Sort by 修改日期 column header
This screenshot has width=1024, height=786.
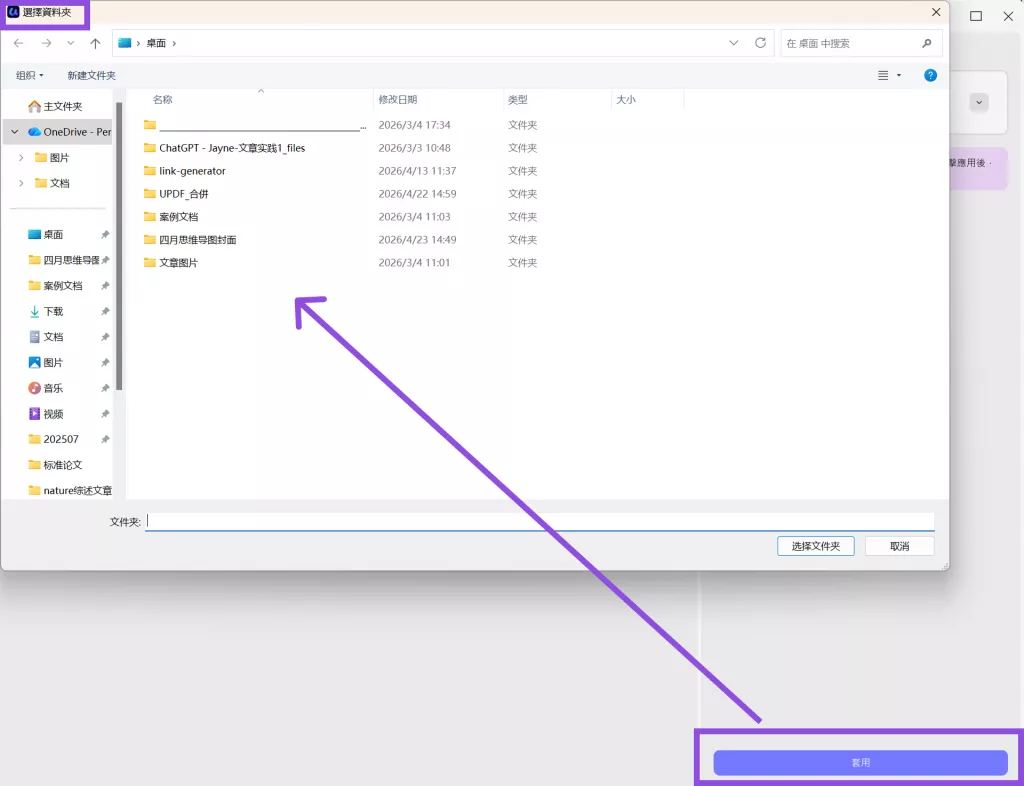point(398,99)
